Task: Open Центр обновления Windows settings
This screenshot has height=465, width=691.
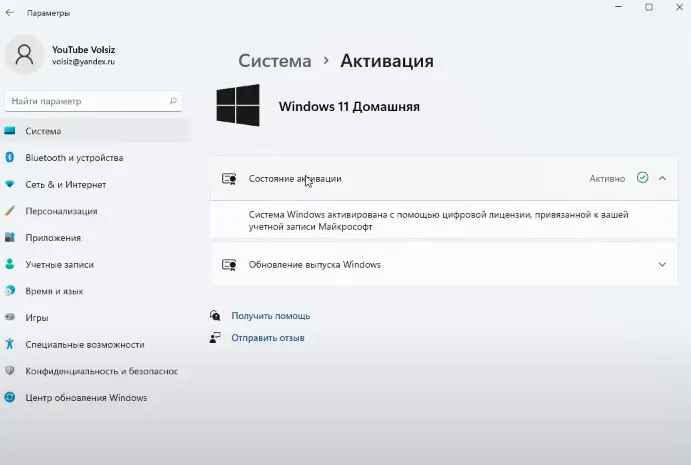Action: click(x=95, y=398)
